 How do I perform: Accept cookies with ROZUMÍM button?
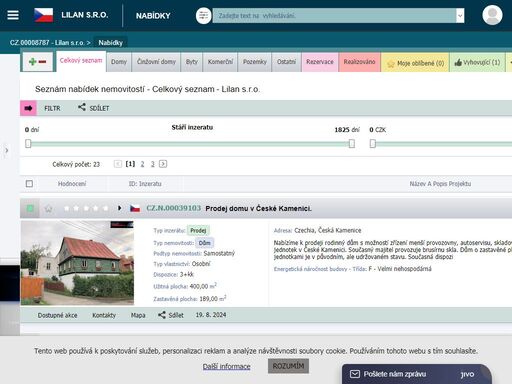click(288, 366)
